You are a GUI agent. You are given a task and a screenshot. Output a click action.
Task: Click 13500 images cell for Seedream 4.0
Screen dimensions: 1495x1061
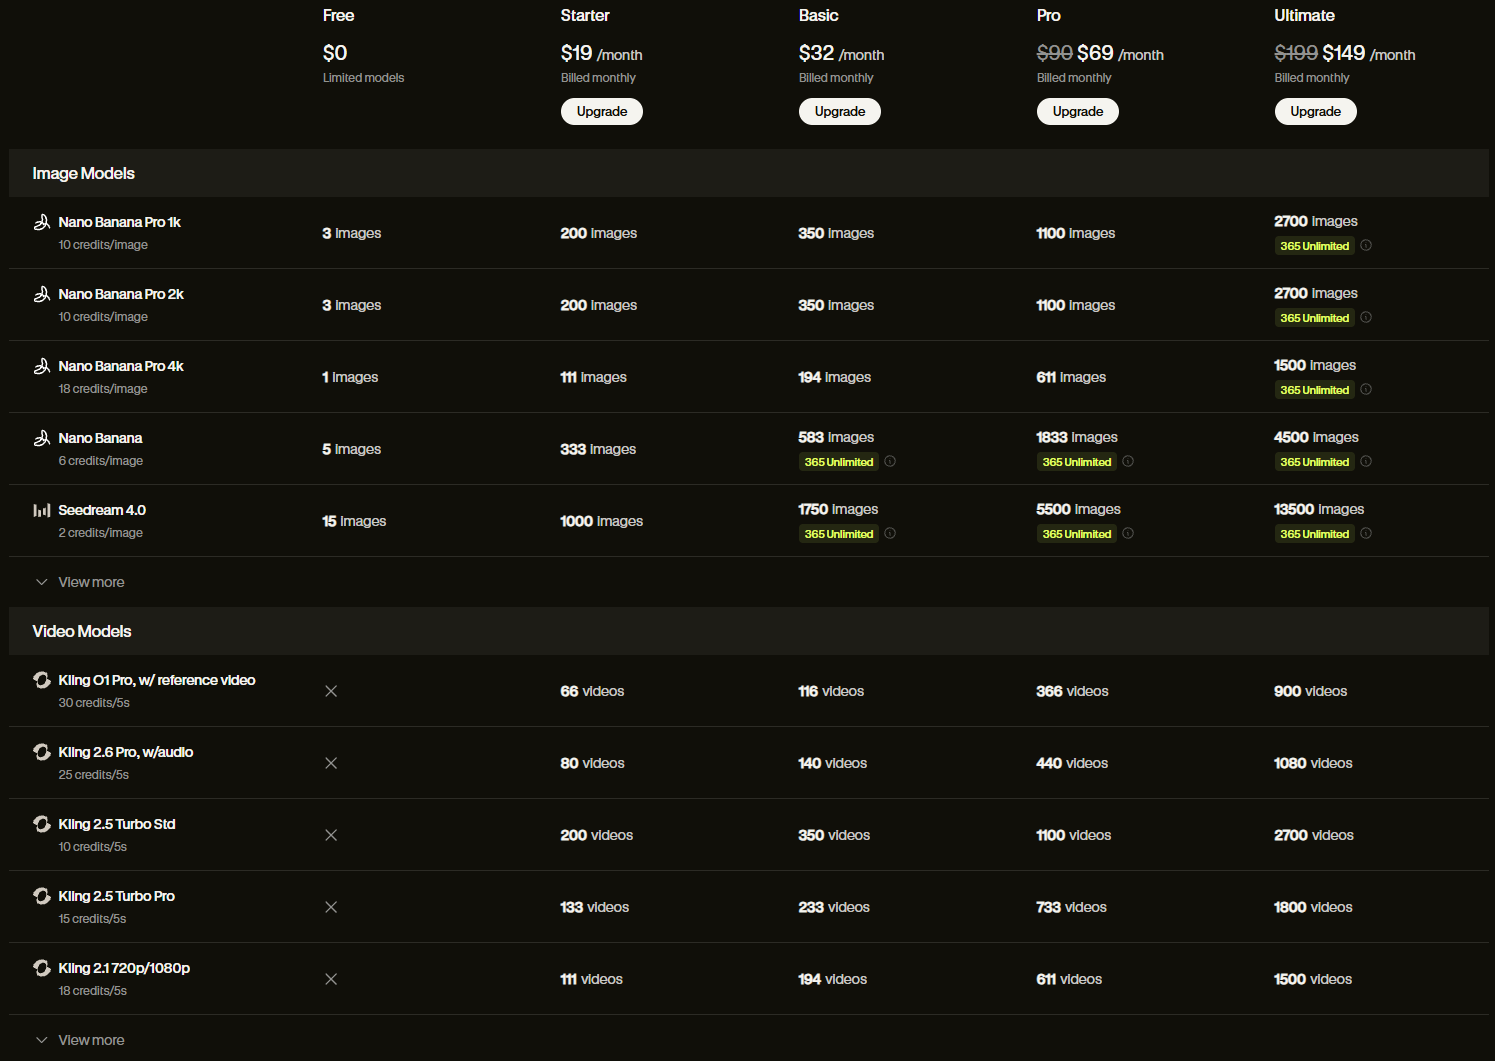pos(1319,509)
